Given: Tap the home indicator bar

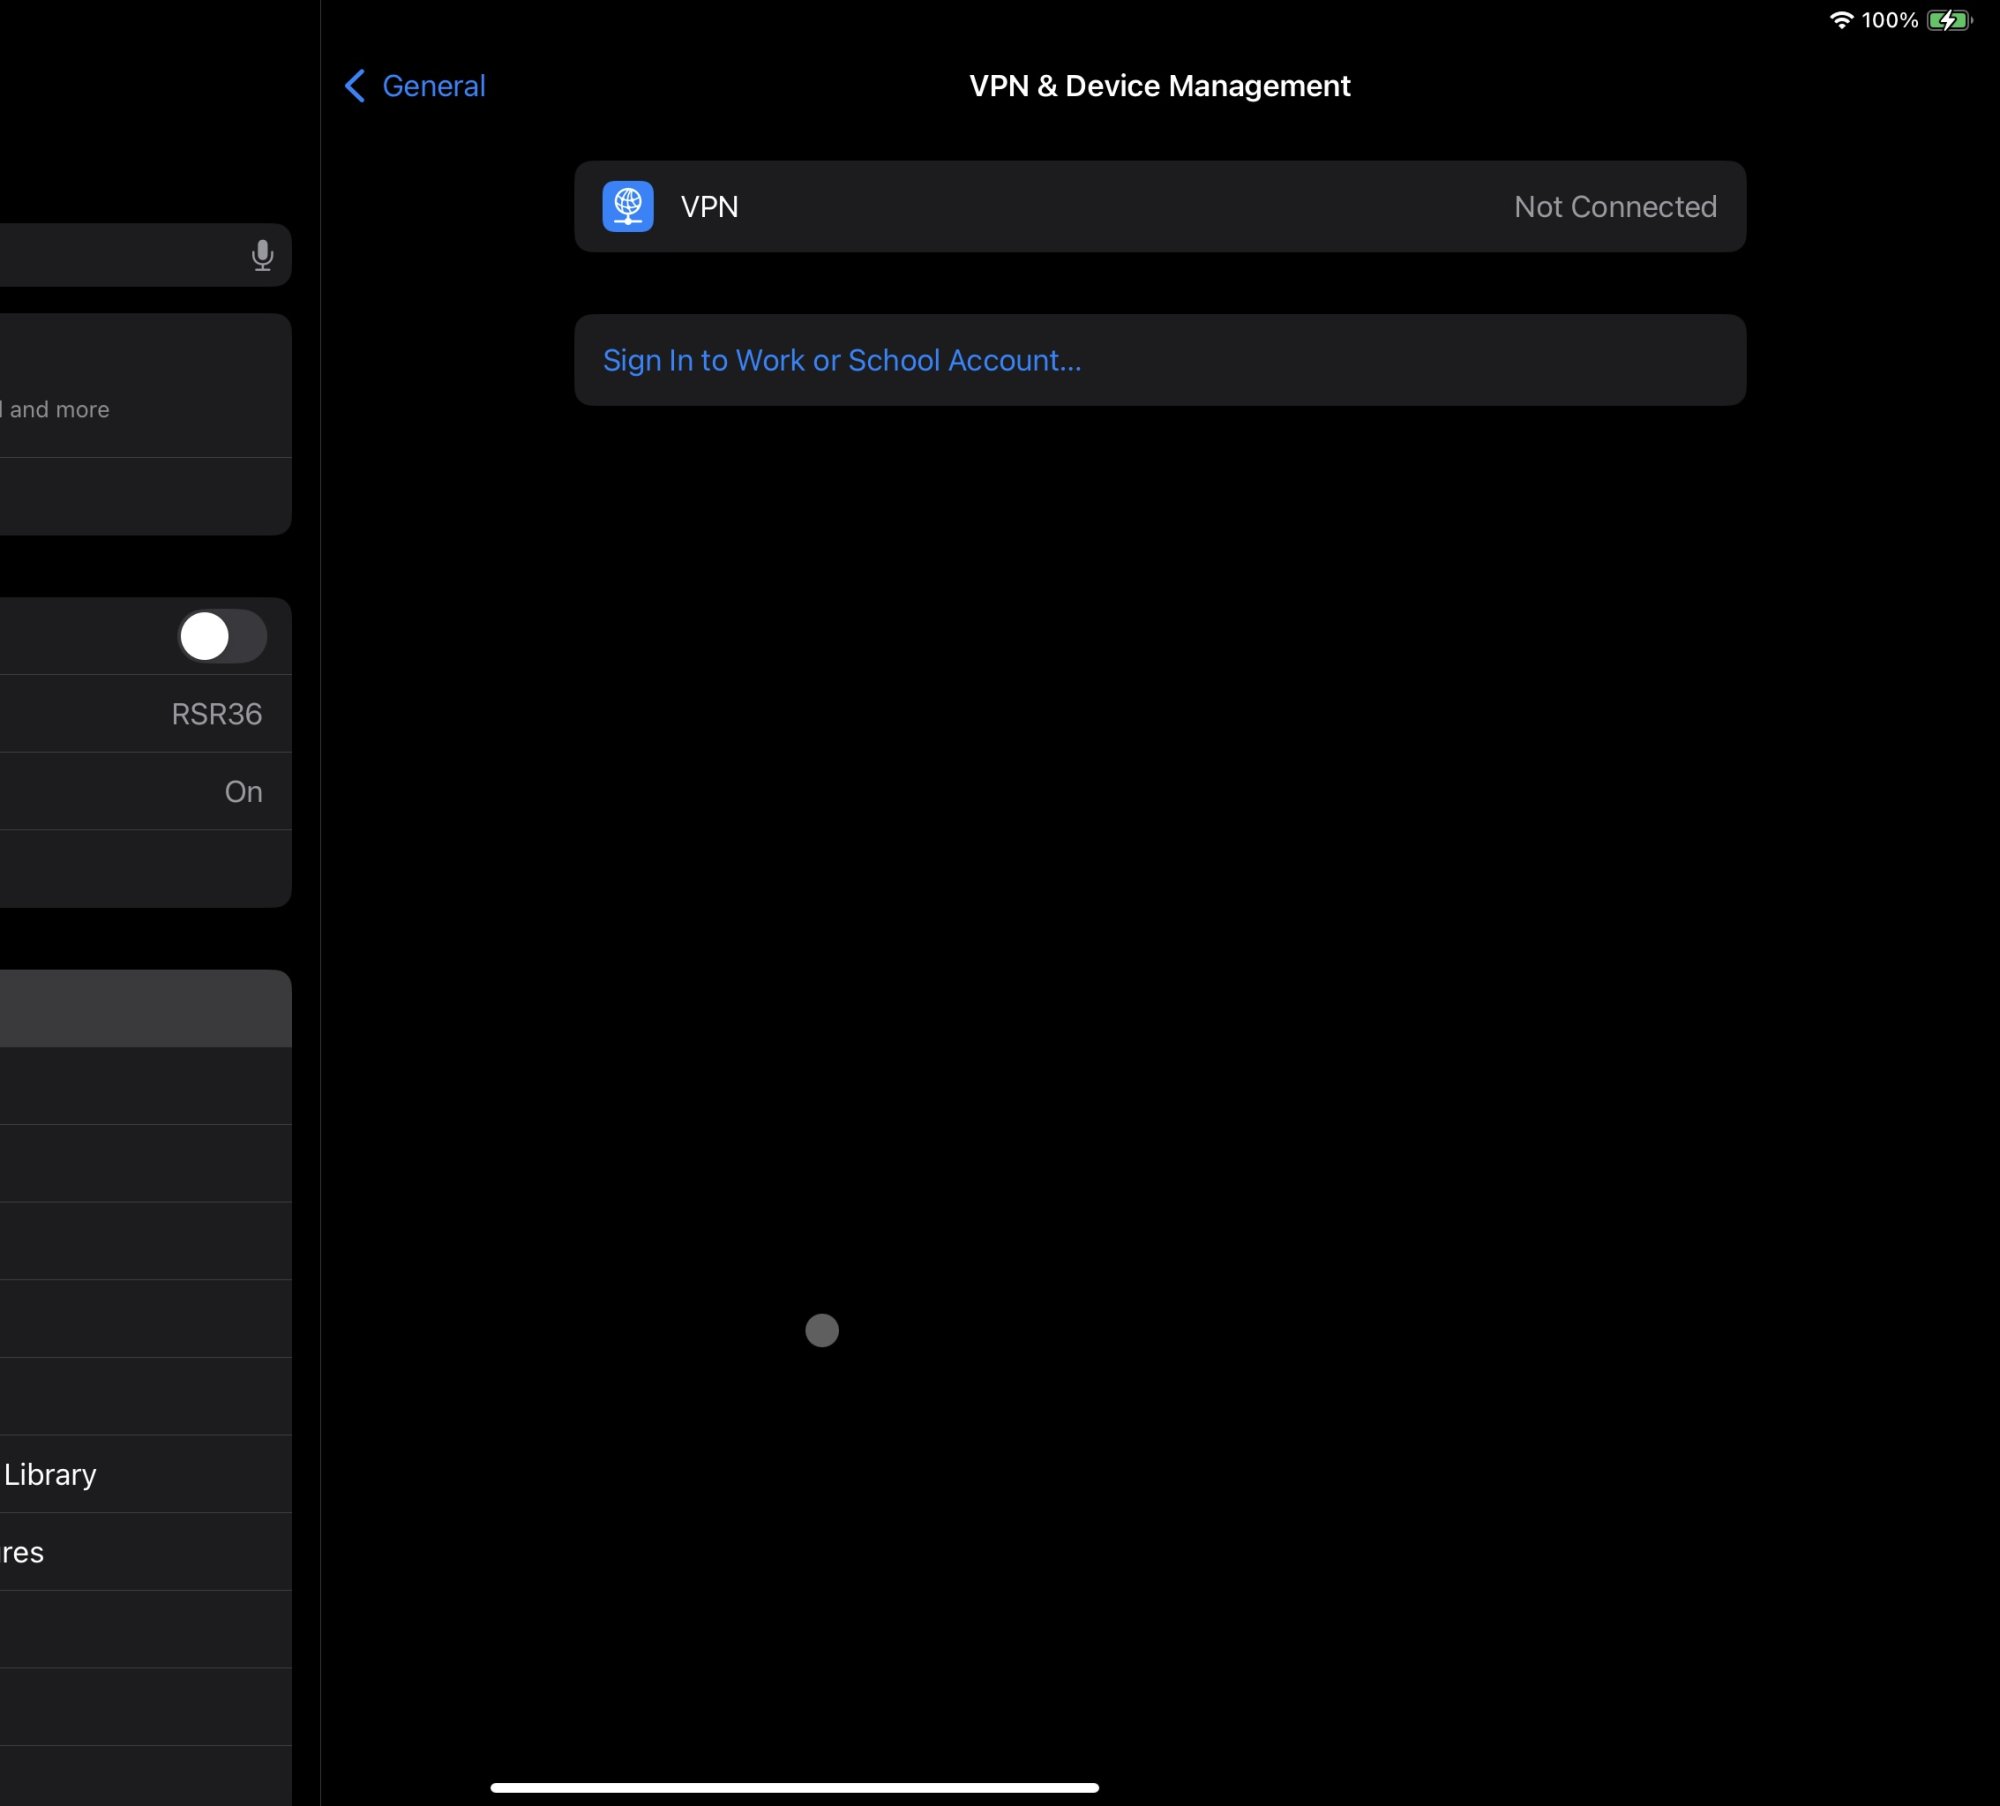Looking at the screenshot, I should [794, 1787].
